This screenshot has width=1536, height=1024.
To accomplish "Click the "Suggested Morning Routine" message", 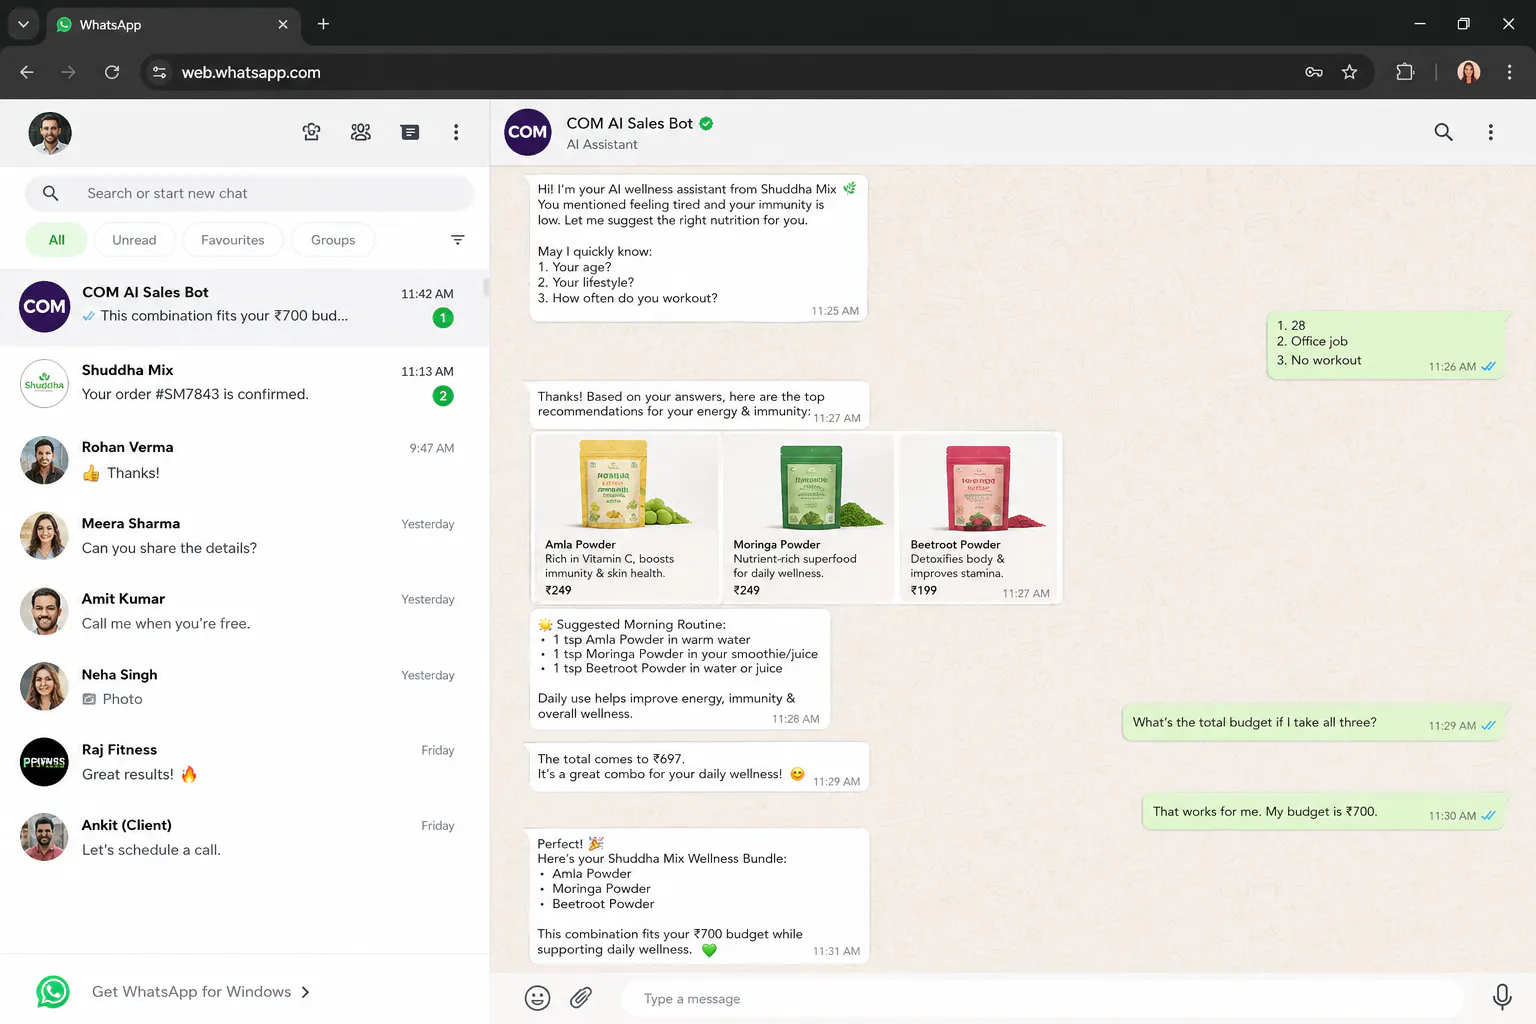I will [x=680, y=669].
